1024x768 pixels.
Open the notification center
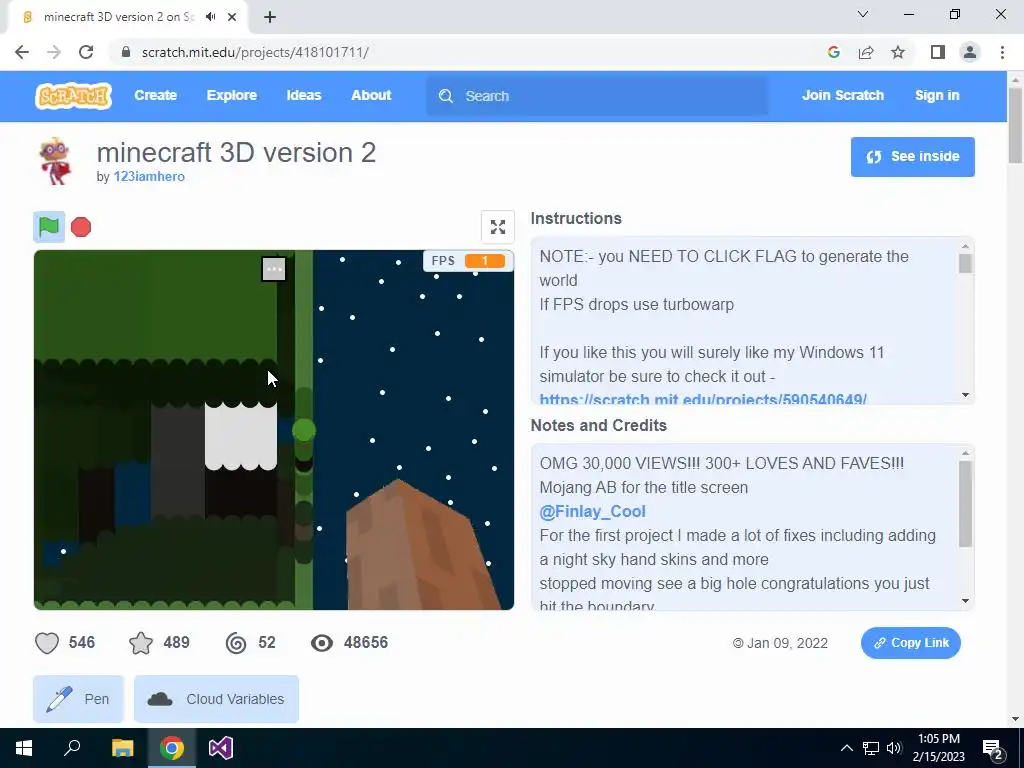pos(993,749)
